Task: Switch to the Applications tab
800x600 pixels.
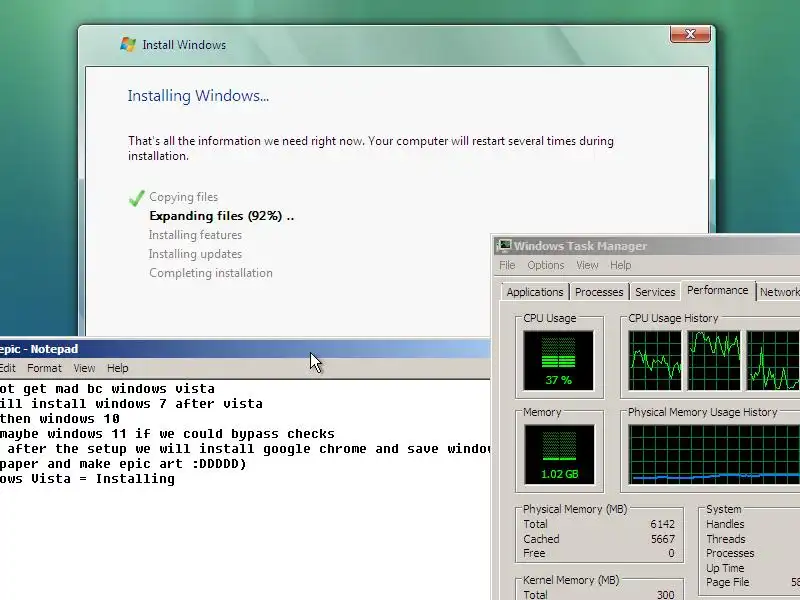Action: pos(535,292)
